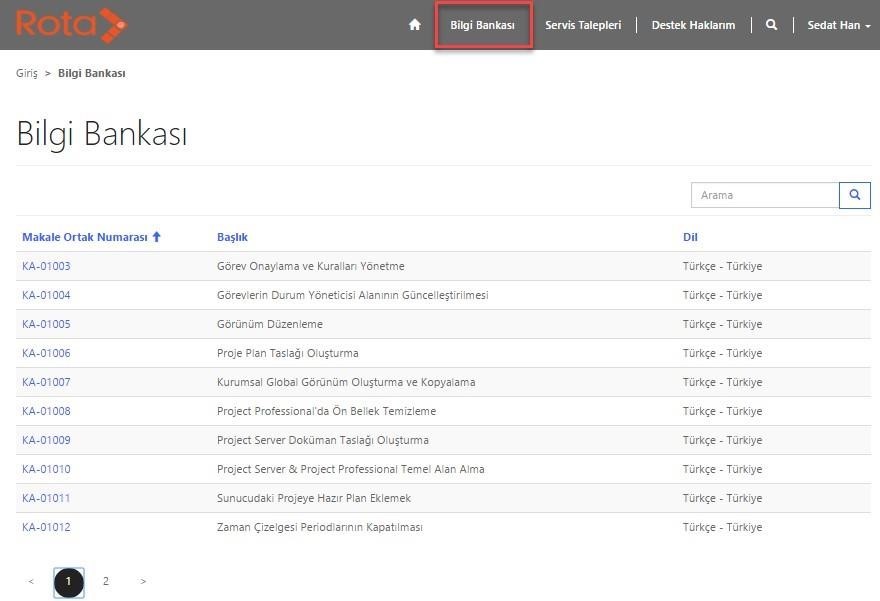880x601 pixels.
Task: Sort by the Dil column header
Action: click(690, 237)
